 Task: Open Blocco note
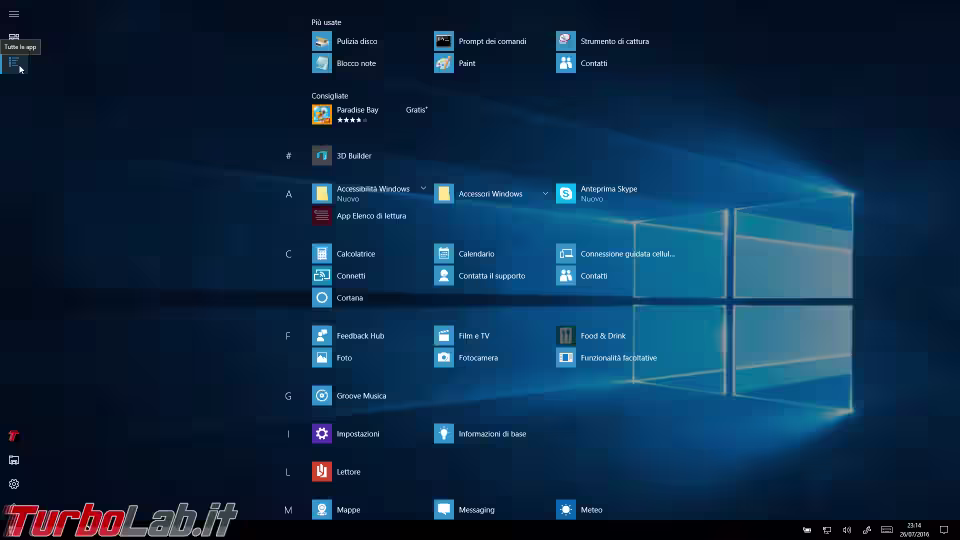(x=344, y=63)
